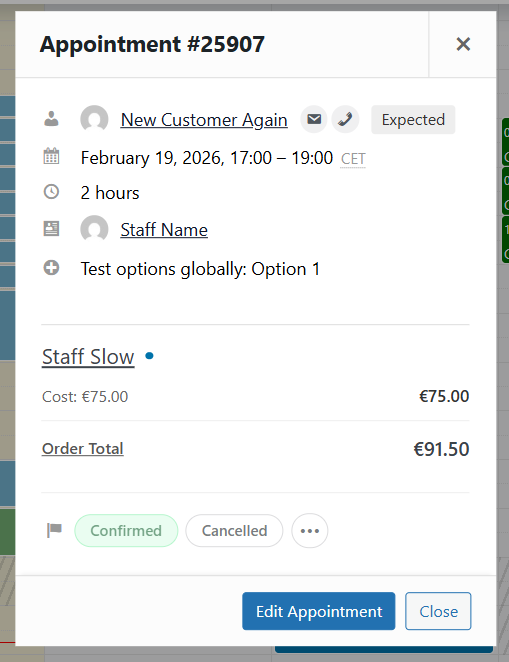The image size is (509, 662).
Task: Click the staff ID card icon
Action: pos(51,228)
